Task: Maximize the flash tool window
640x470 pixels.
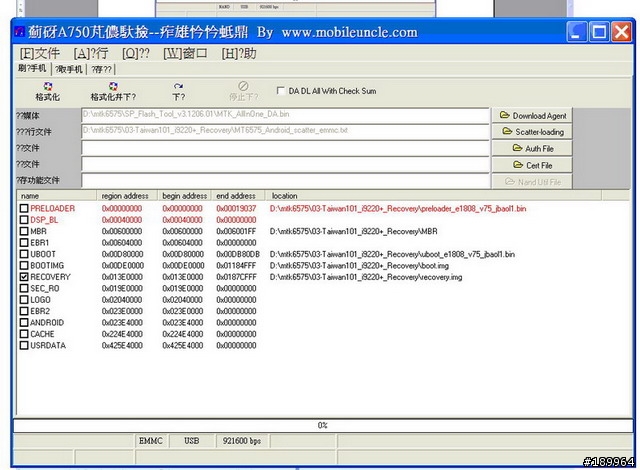Action: click(599, 32)
